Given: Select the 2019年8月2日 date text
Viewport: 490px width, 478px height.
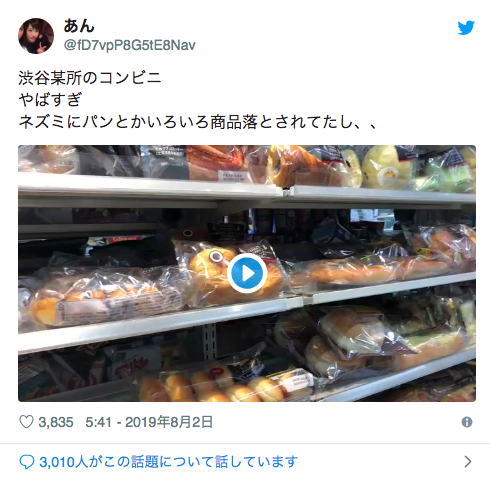Looking at the screenshot, I should [x=169, y=422].
